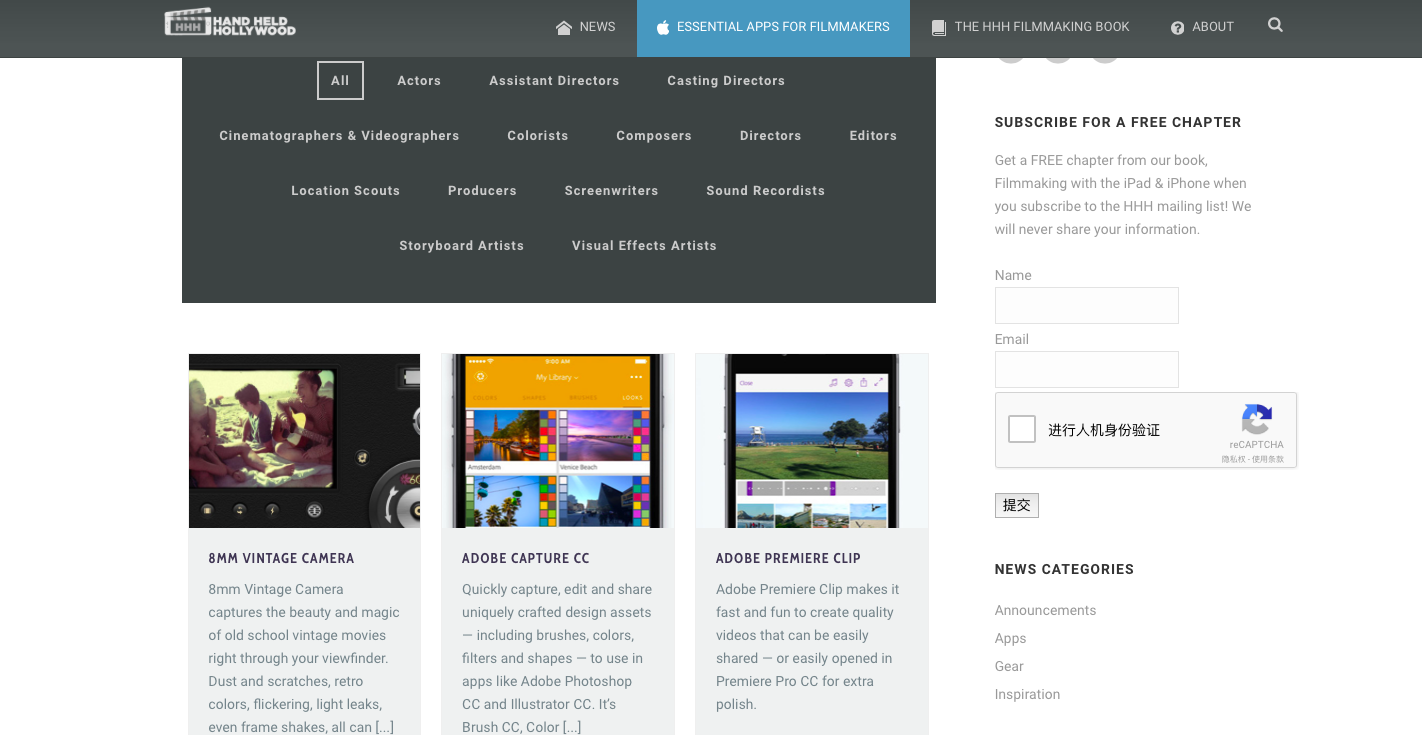The width and height of the screenshot is (1422, 735).
Task: Open the Announcements news category
Action: point(1045,611)
